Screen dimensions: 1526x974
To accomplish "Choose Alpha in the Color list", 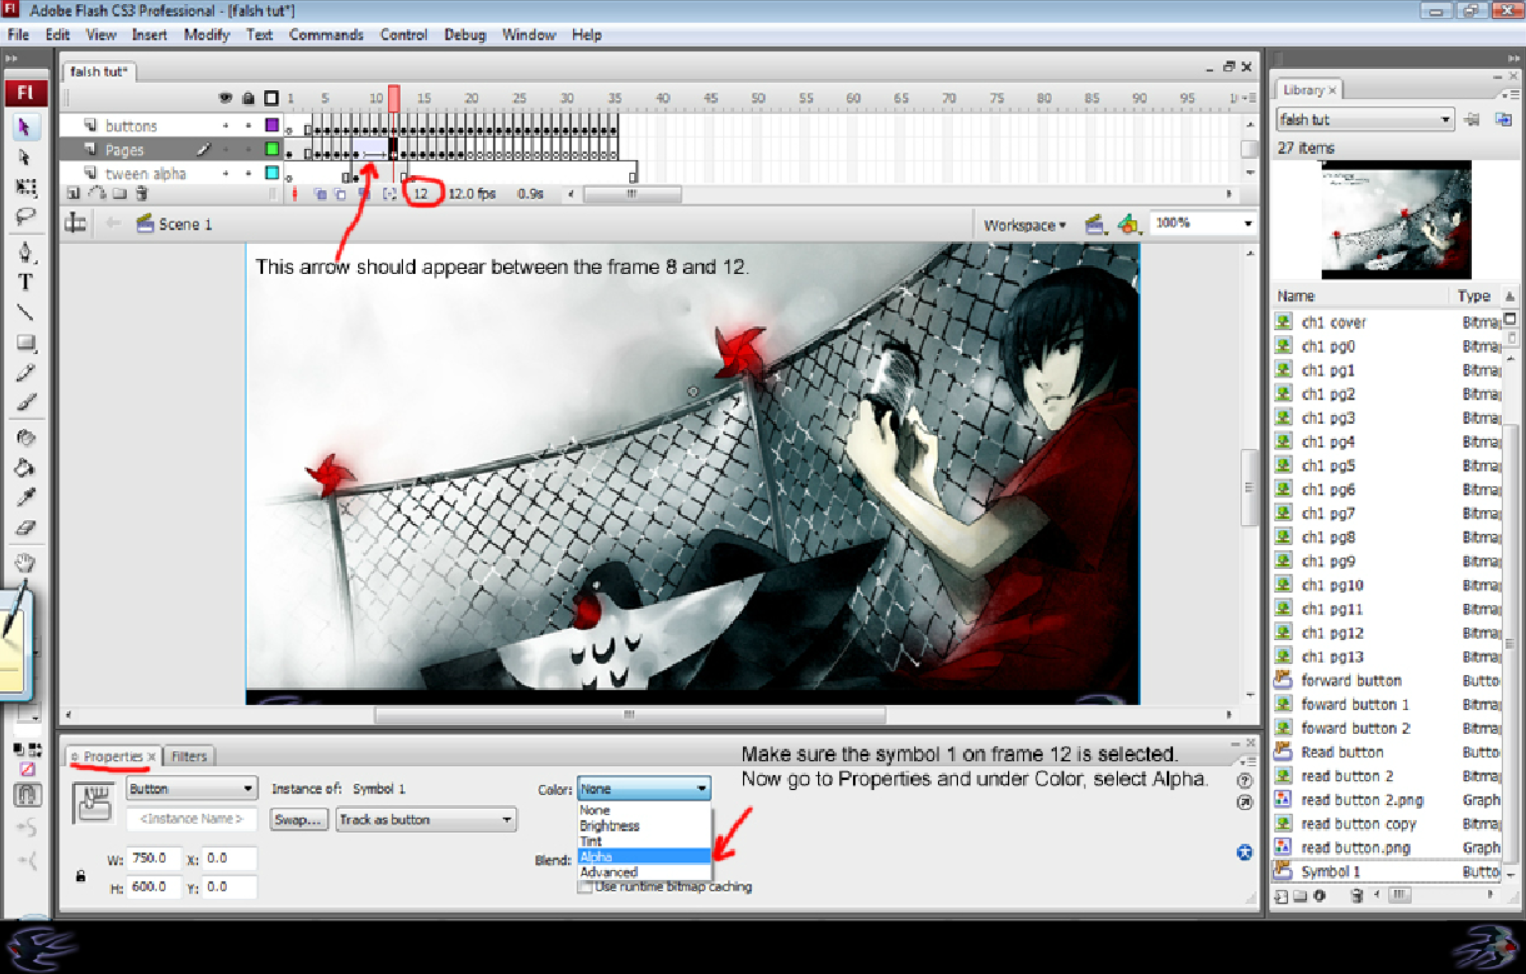I will (643, 856).
